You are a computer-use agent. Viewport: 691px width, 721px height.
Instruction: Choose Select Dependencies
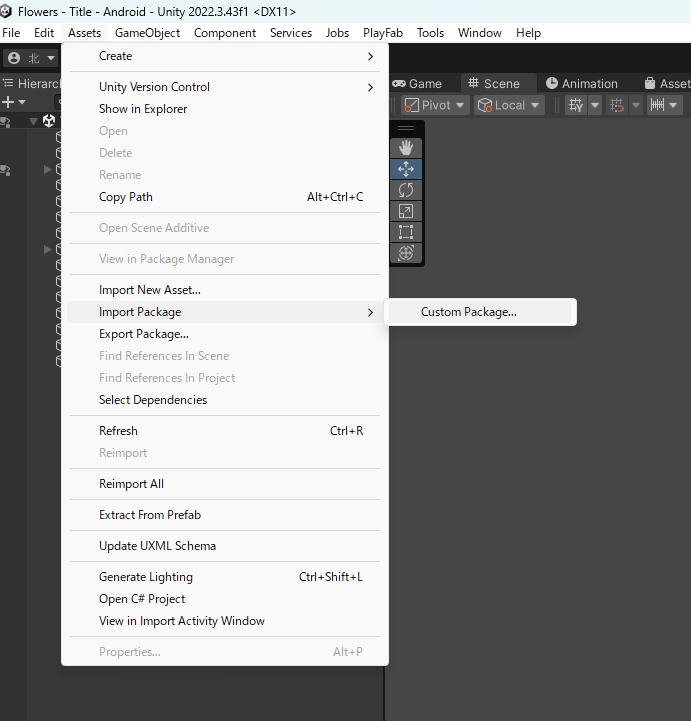224,400
